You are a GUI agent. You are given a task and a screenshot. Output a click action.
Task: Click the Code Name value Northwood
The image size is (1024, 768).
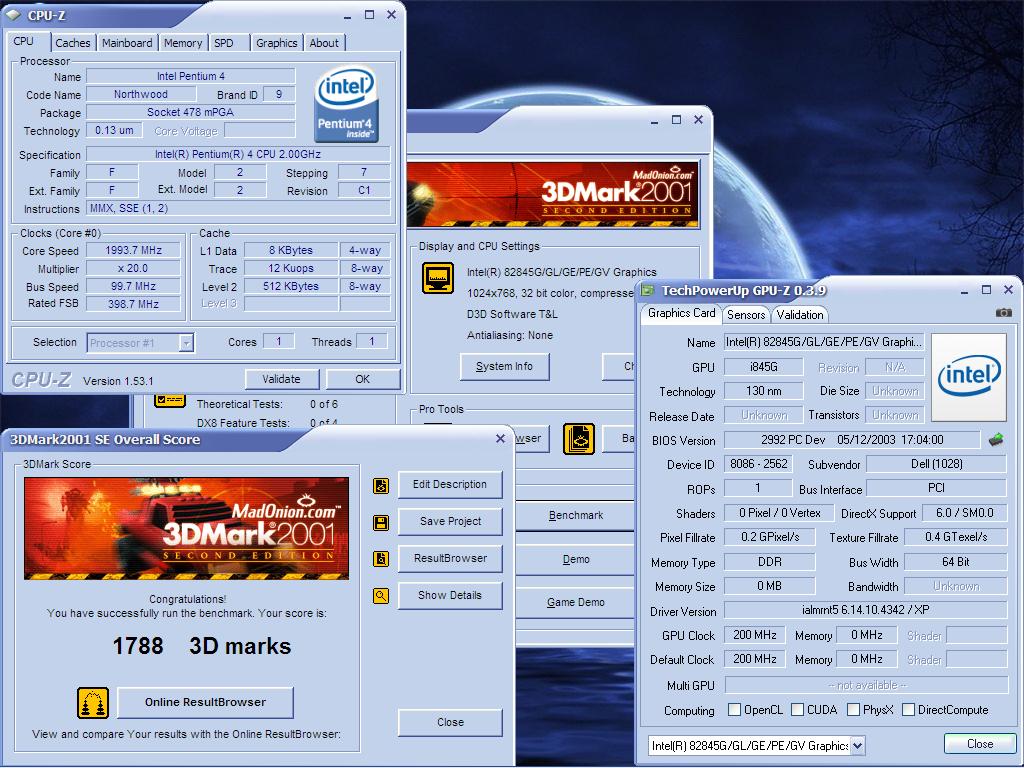(140, 94)
